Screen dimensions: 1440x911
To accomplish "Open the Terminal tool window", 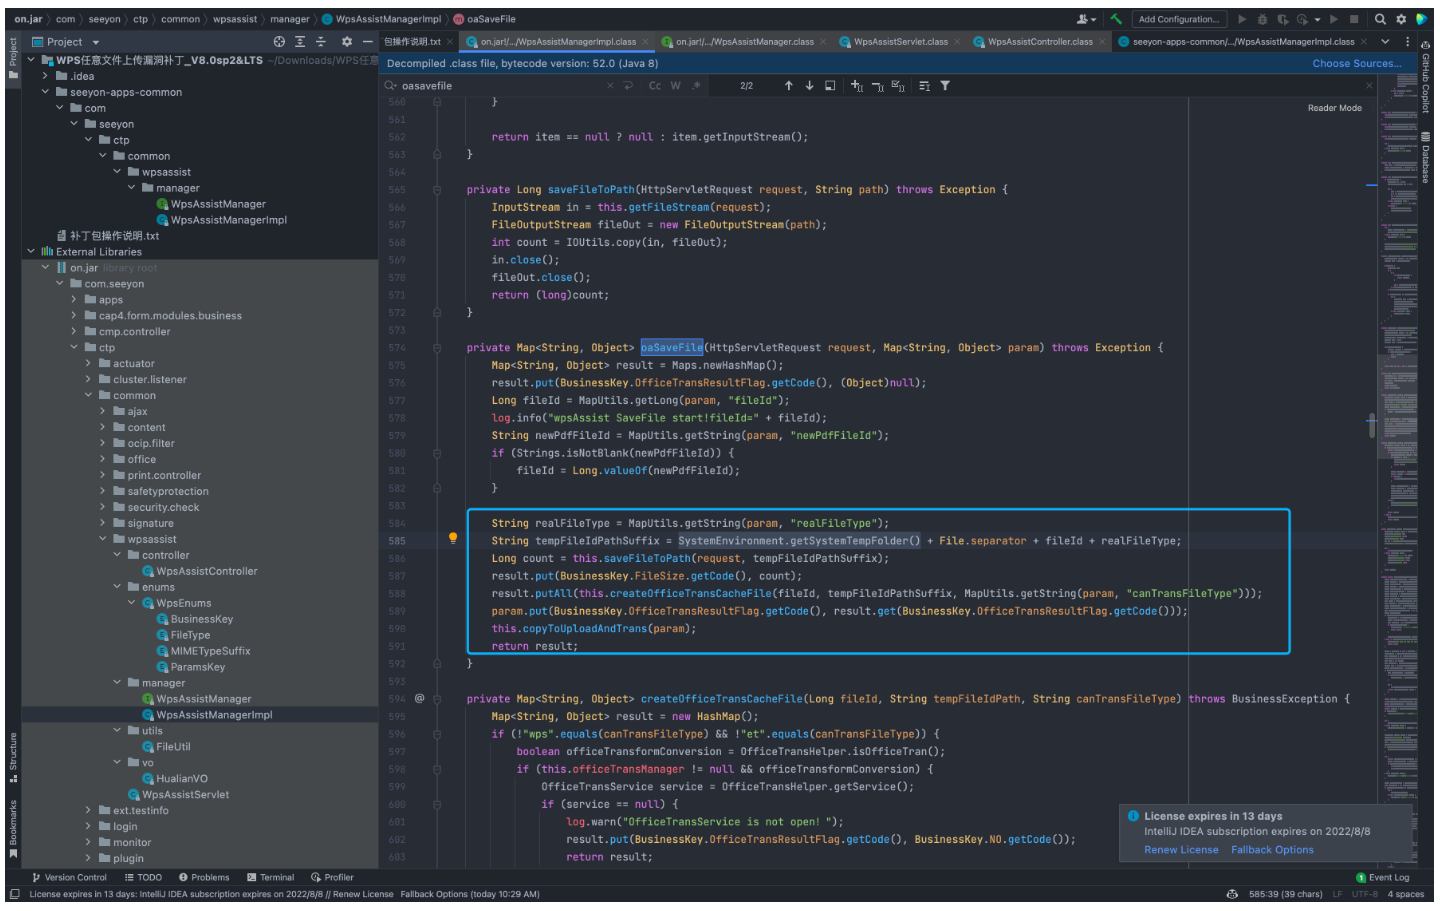I will click(270, 878).
